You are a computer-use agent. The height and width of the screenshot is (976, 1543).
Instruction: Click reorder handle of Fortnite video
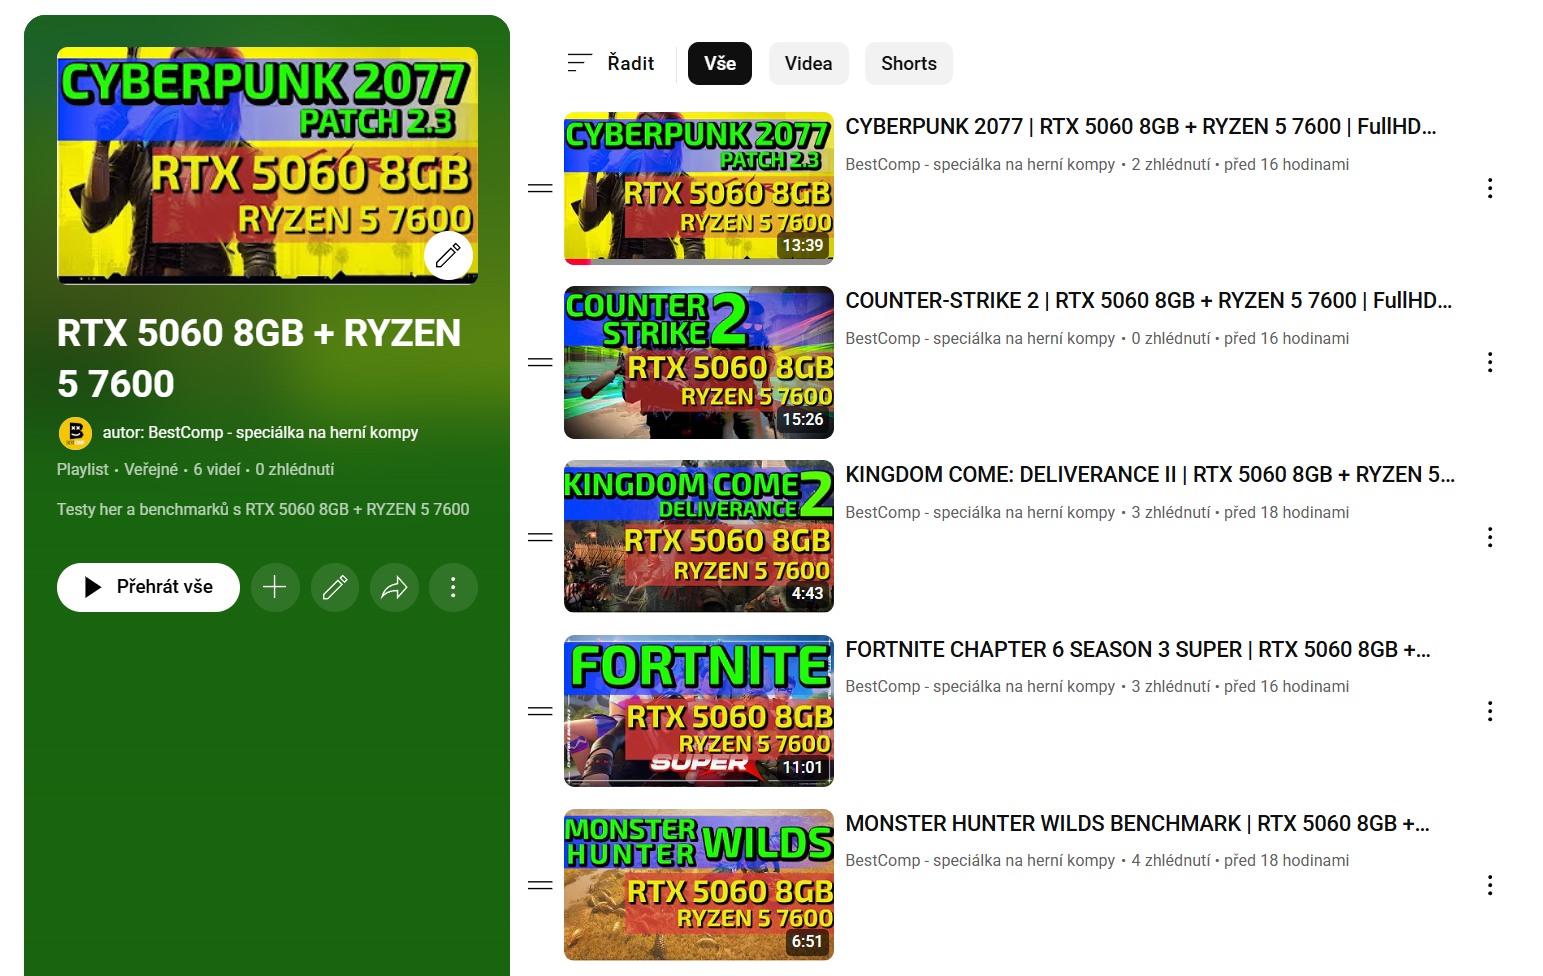pos(540,711)
